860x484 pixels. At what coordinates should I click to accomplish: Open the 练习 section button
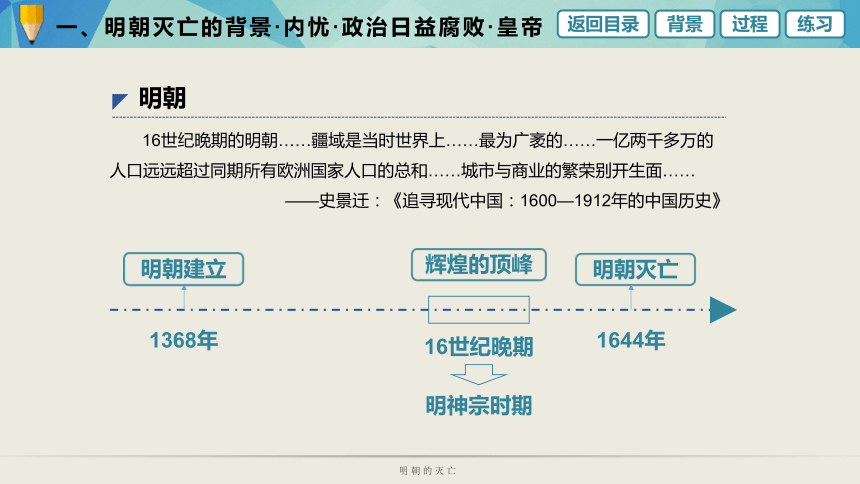coord(814,24)
